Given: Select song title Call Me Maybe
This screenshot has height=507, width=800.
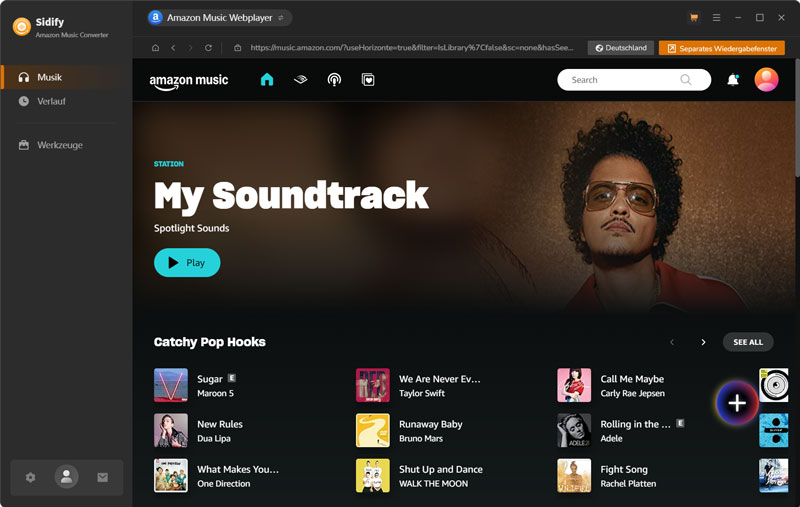Looking at the screenshot, I should click(x=632, y=379).
